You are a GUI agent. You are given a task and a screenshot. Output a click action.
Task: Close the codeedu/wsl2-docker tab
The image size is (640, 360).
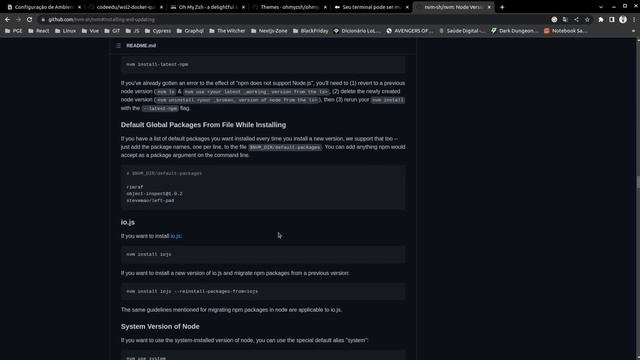point(161,7)
